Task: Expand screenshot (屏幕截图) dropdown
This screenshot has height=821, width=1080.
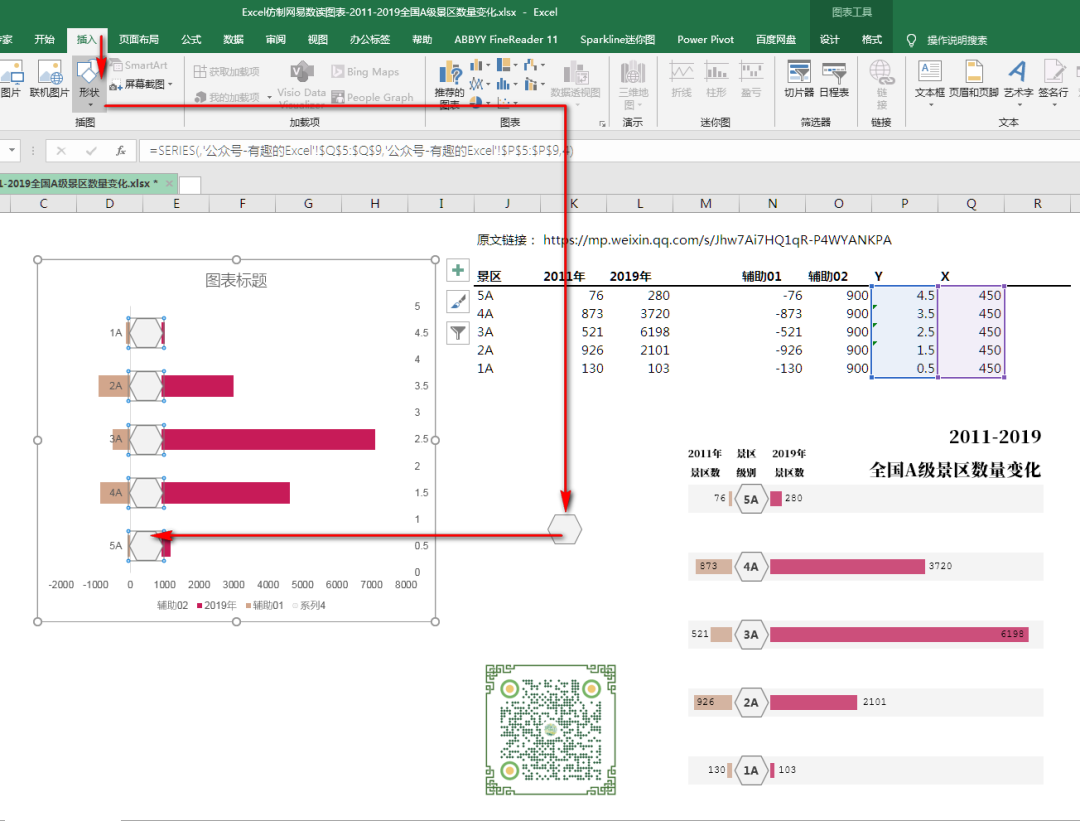Action: coord(170,84)
